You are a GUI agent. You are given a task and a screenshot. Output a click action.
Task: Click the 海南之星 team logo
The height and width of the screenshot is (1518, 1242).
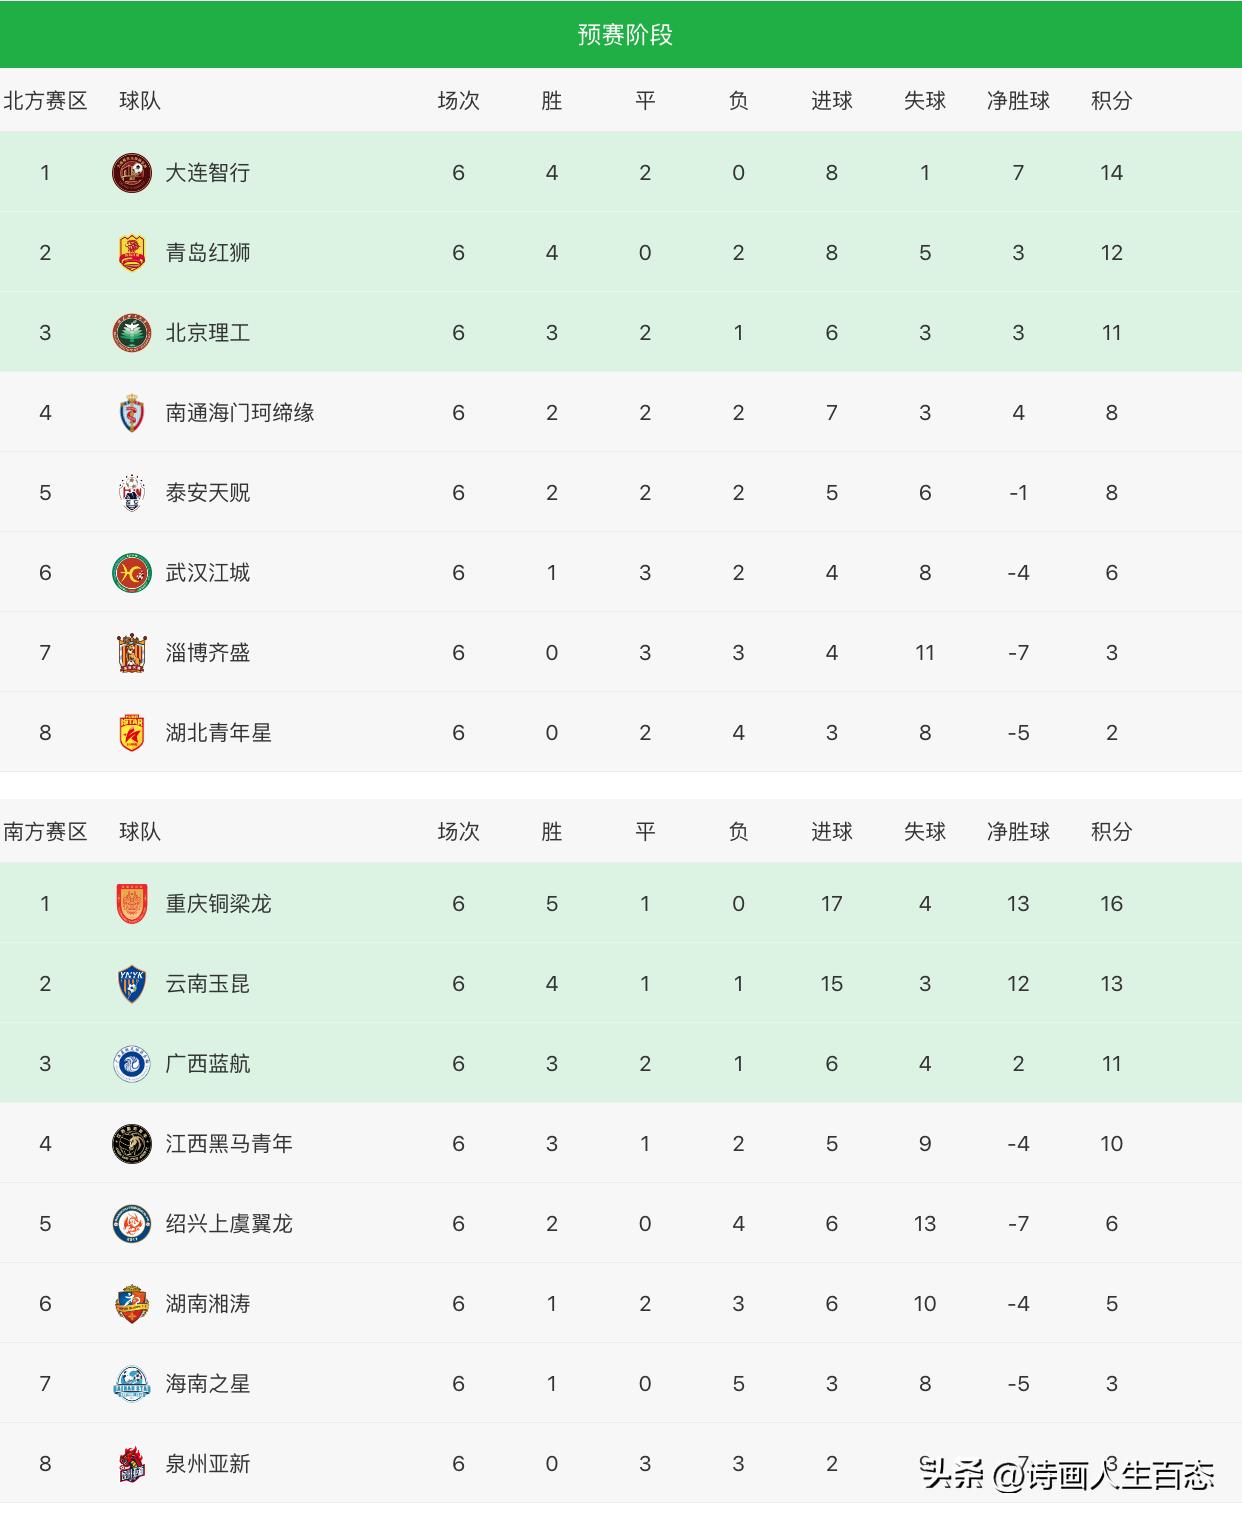coord(132,1384)
